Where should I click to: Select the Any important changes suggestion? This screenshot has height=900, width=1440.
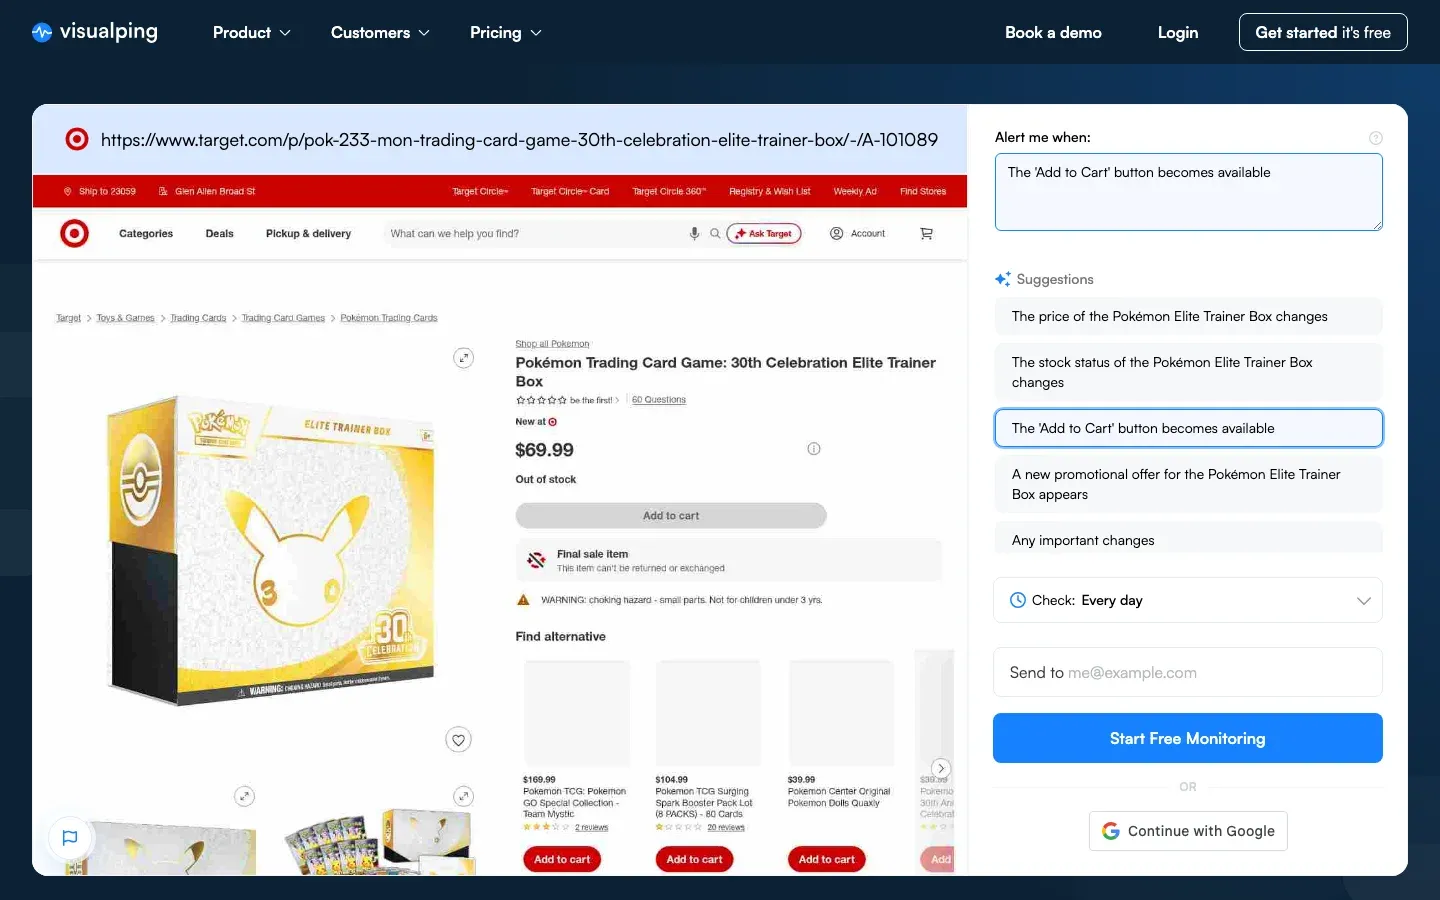coord(1188,538)
